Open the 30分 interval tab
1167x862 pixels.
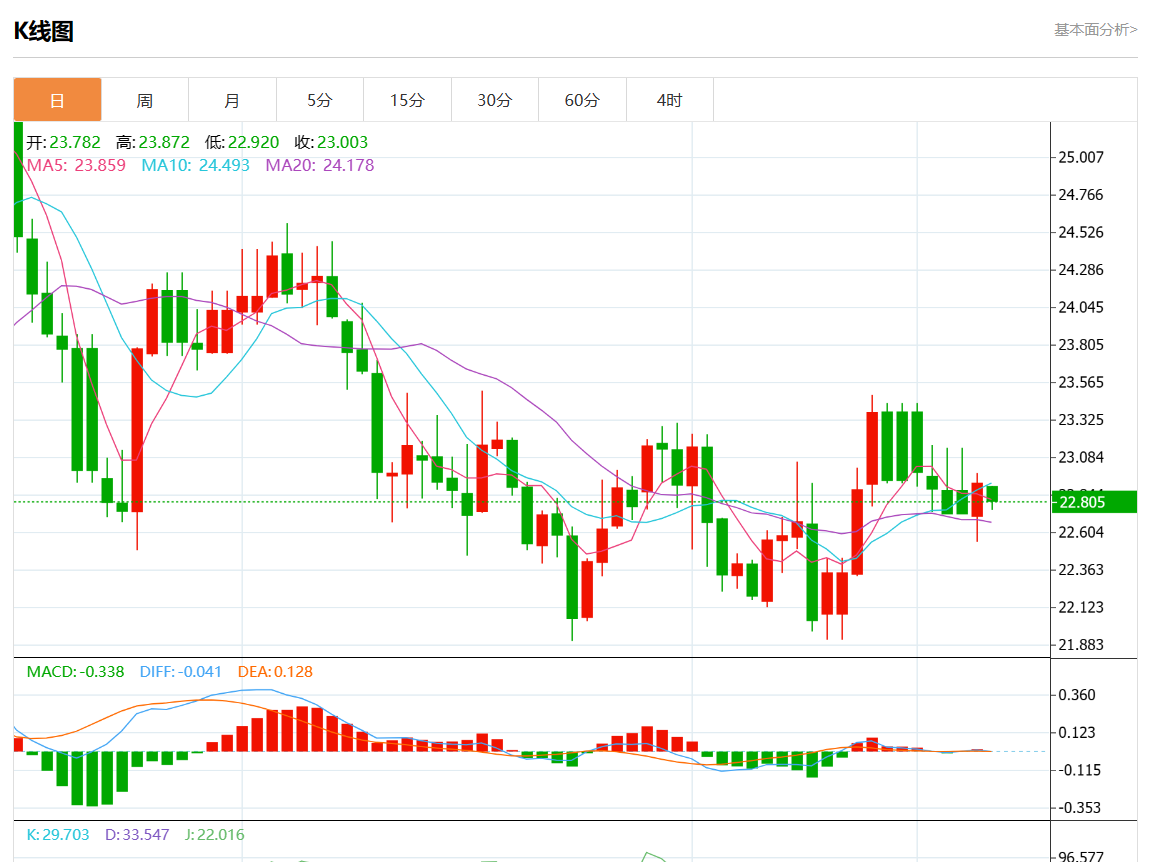pyautogui.click(x=495, y=100)
